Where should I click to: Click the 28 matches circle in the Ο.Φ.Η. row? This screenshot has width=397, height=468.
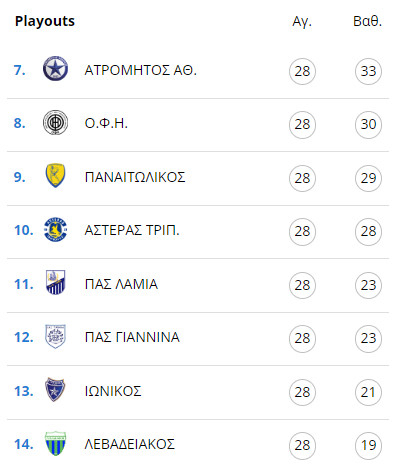tap(302, 124)
